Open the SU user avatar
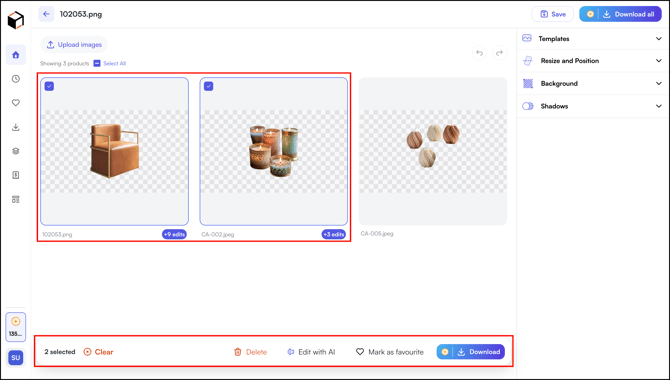 [x=16, y=358]
